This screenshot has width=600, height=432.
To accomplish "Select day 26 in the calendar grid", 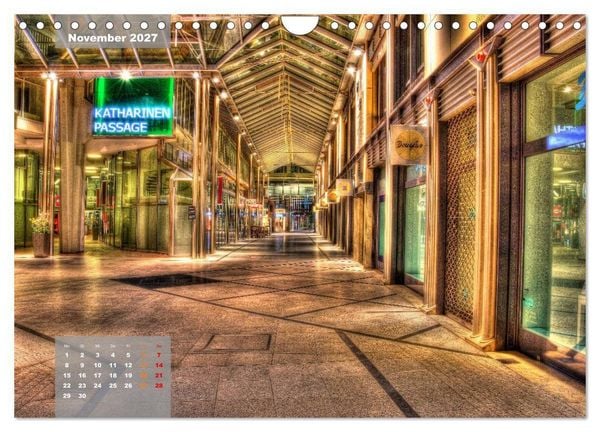I will pos(128,386).
